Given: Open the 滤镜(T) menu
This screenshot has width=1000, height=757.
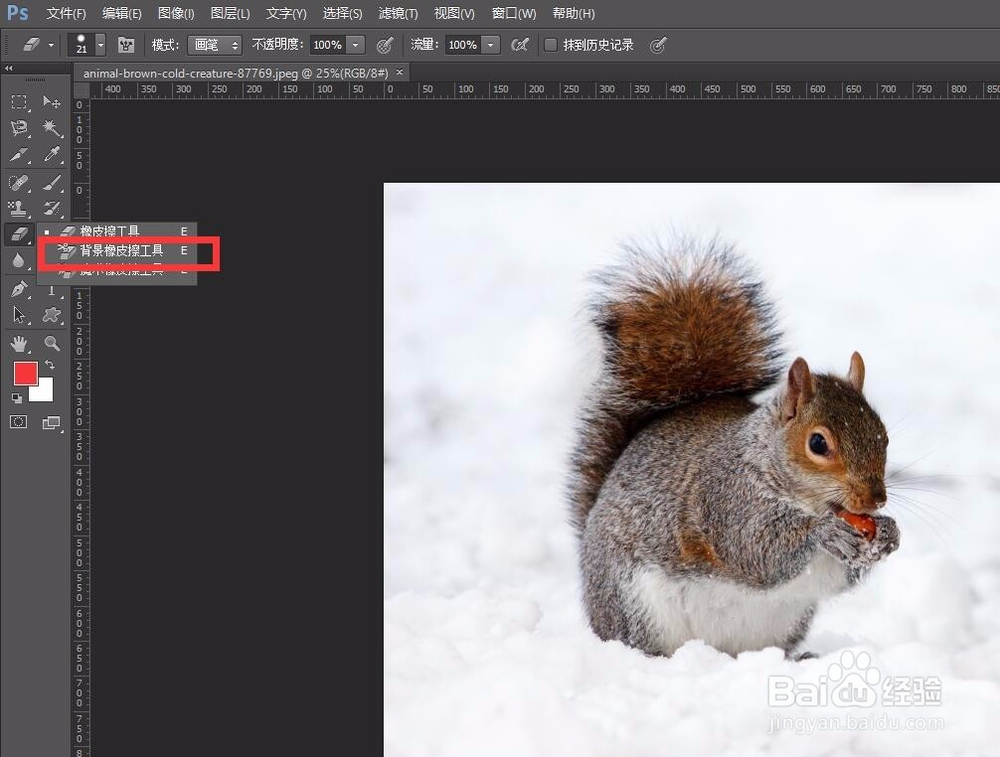Looking at the screenshot, I should [398, 13].
